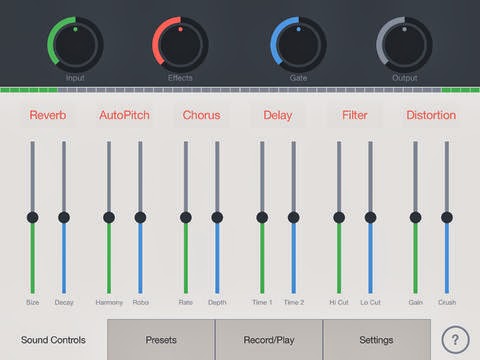Toggle the Reverb effect
This screenshot has width=480, height=360.
(x=48, y=115)
